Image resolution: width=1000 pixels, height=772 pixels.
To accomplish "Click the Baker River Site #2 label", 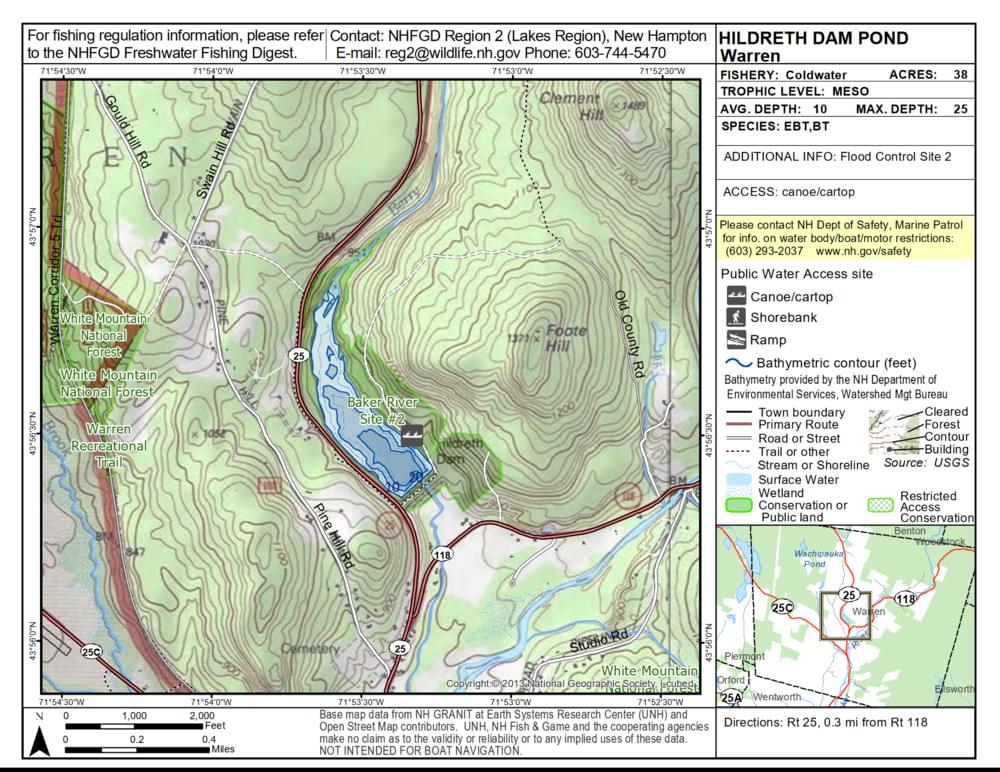I will click(x=382, y=410).
